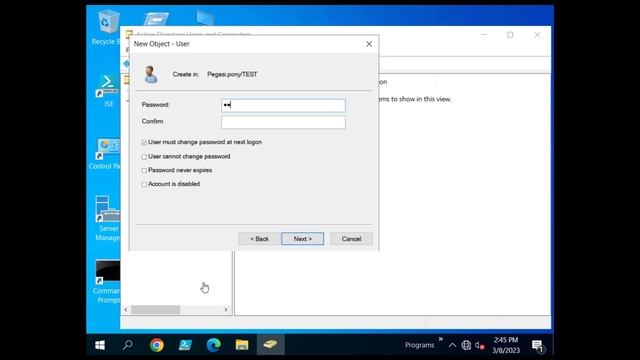Open the Server Manager desktop shortcut
This screenshot has width=640, height=360.
pyautogui.click(x=107, y=218)
